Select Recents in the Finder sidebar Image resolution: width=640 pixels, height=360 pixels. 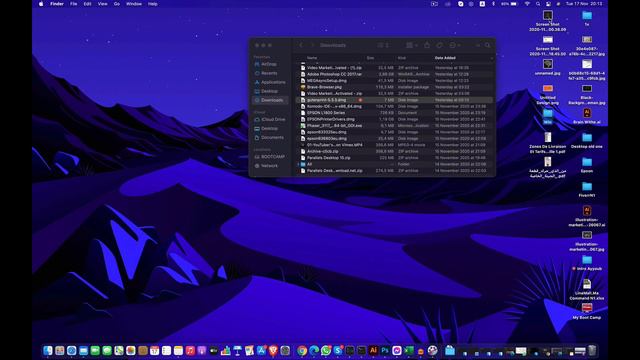coord(269,73)
